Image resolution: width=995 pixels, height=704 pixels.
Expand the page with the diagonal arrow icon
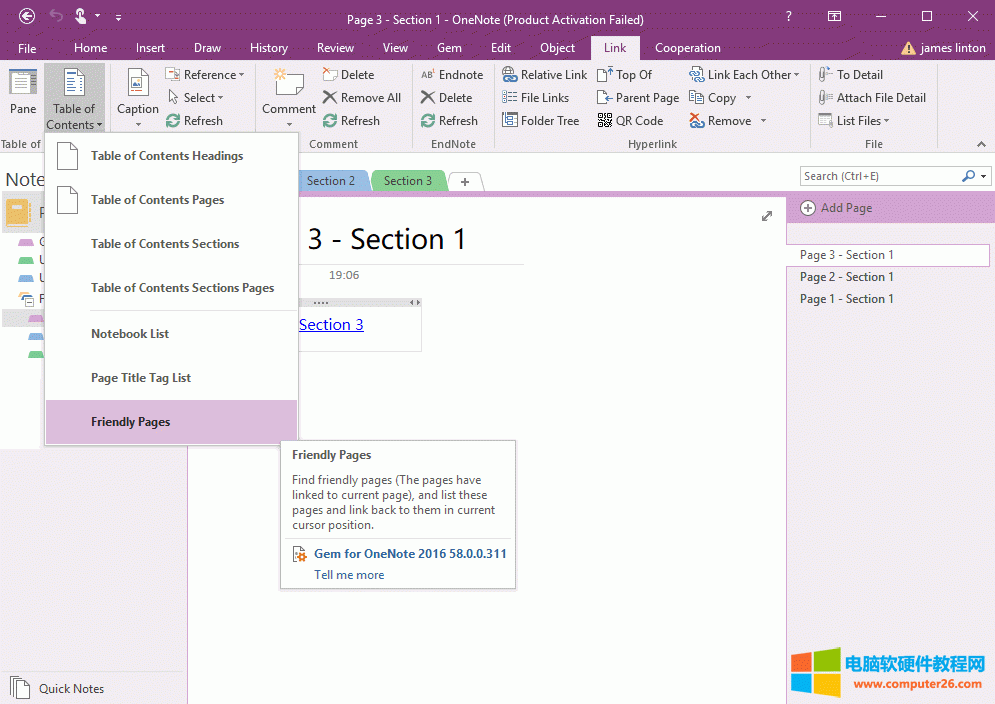[767, 216]
